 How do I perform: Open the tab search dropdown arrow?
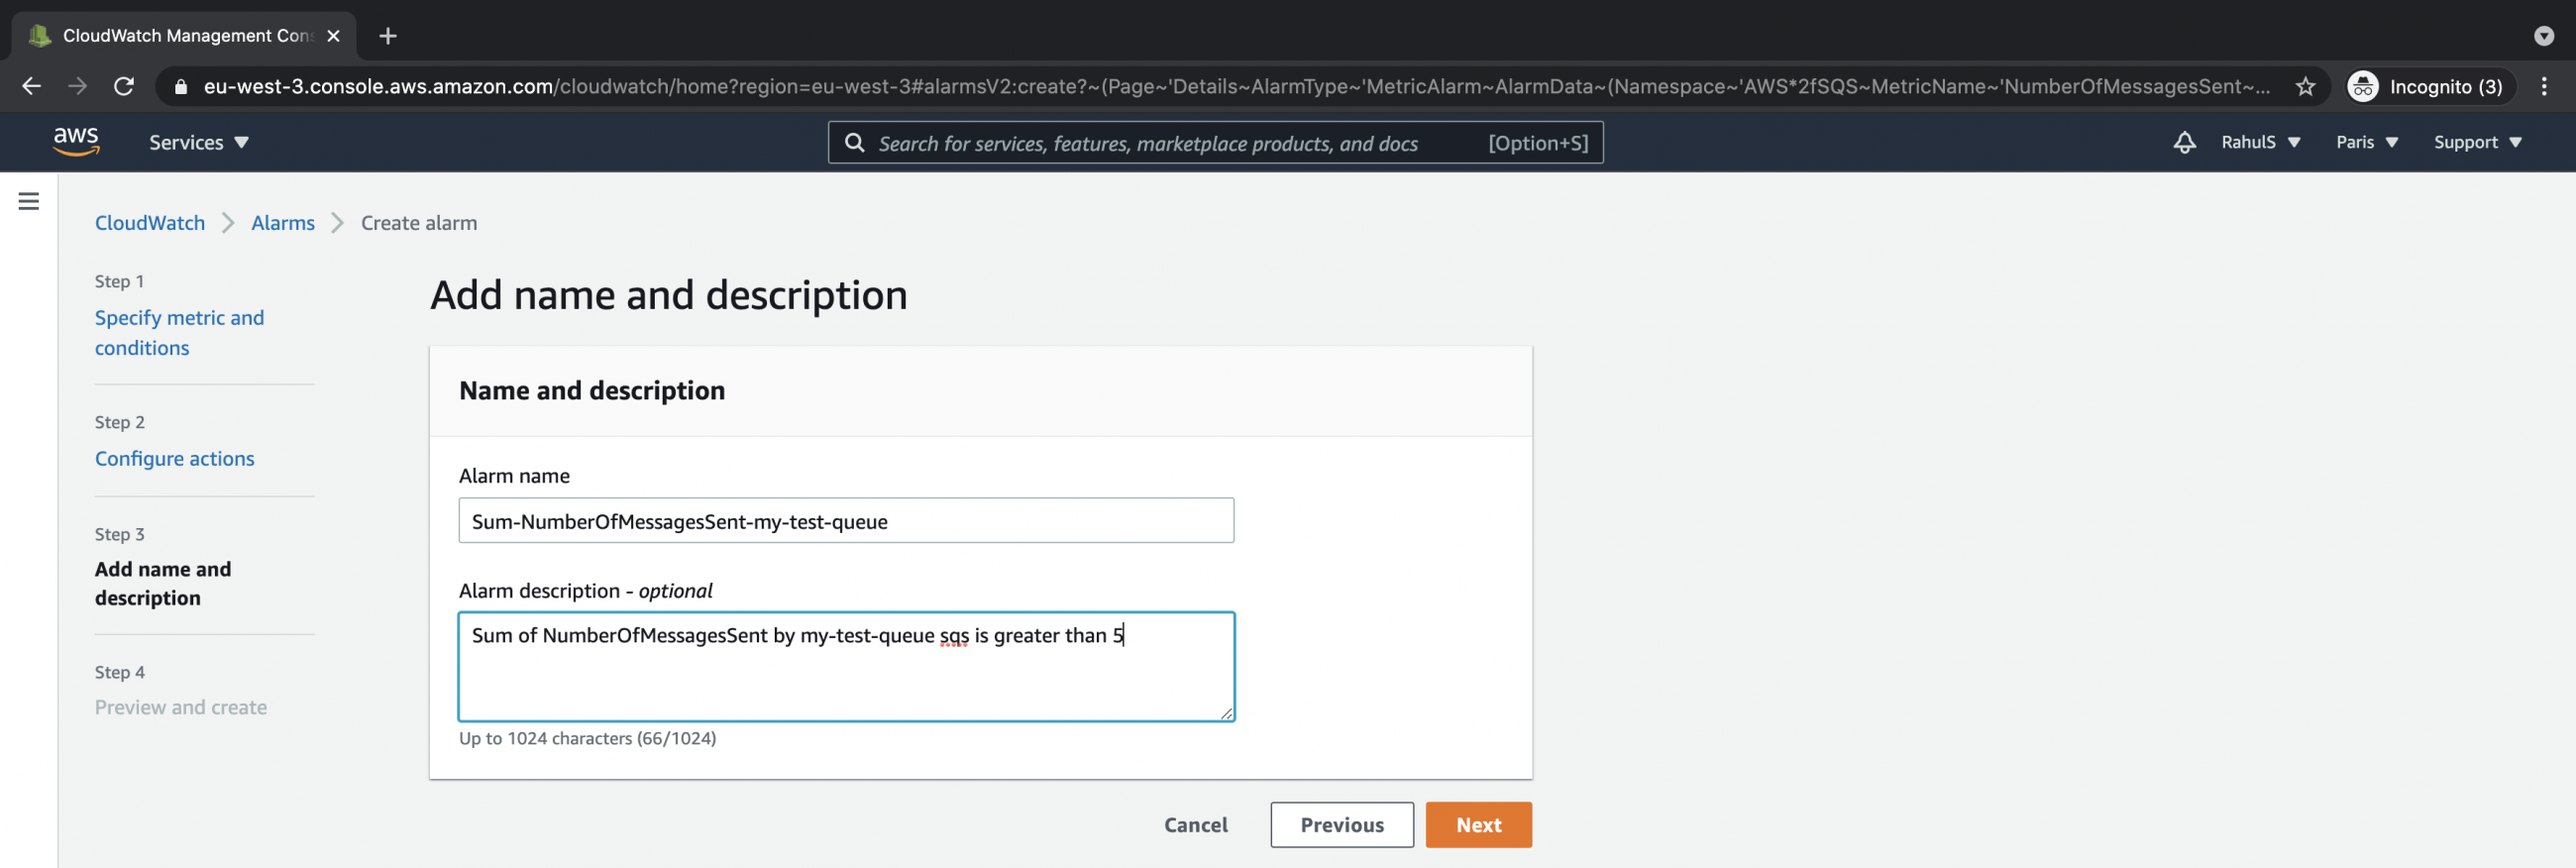[x=2544, y=36]
